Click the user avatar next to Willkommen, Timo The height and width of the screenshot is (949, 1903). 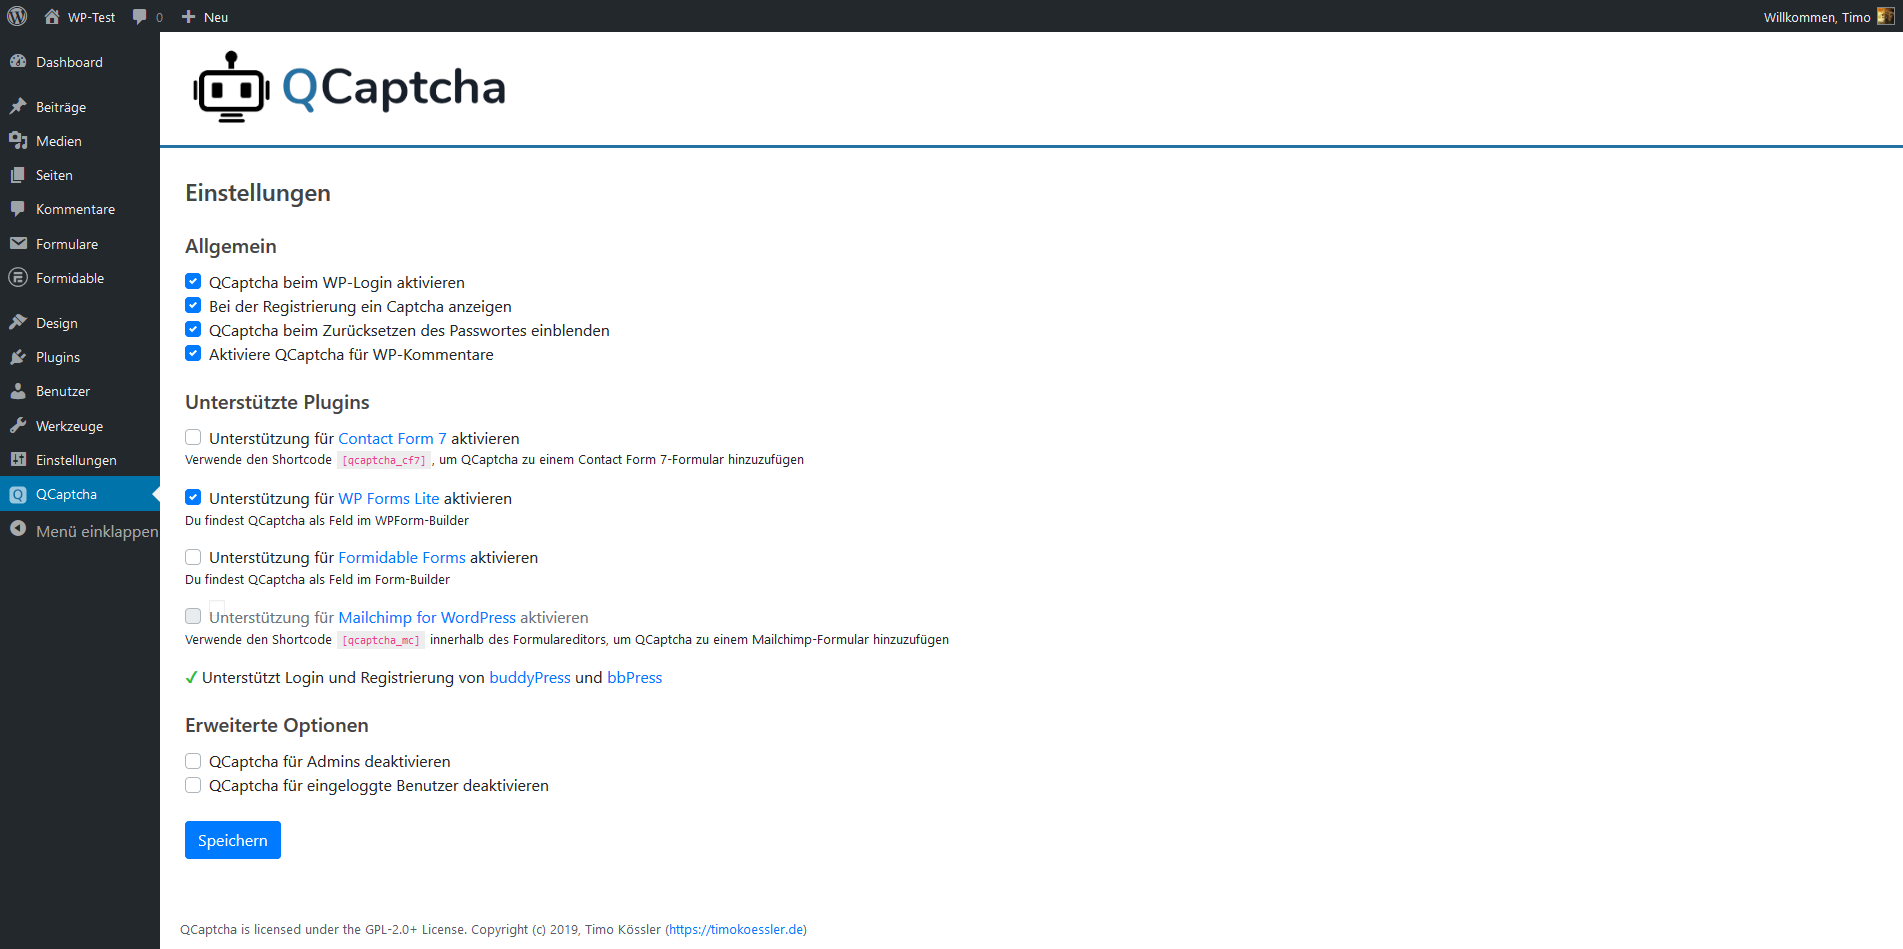tap(1885, 16)
